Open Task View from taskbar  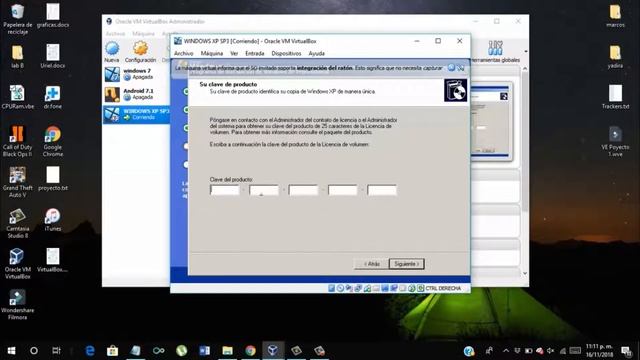56,351
